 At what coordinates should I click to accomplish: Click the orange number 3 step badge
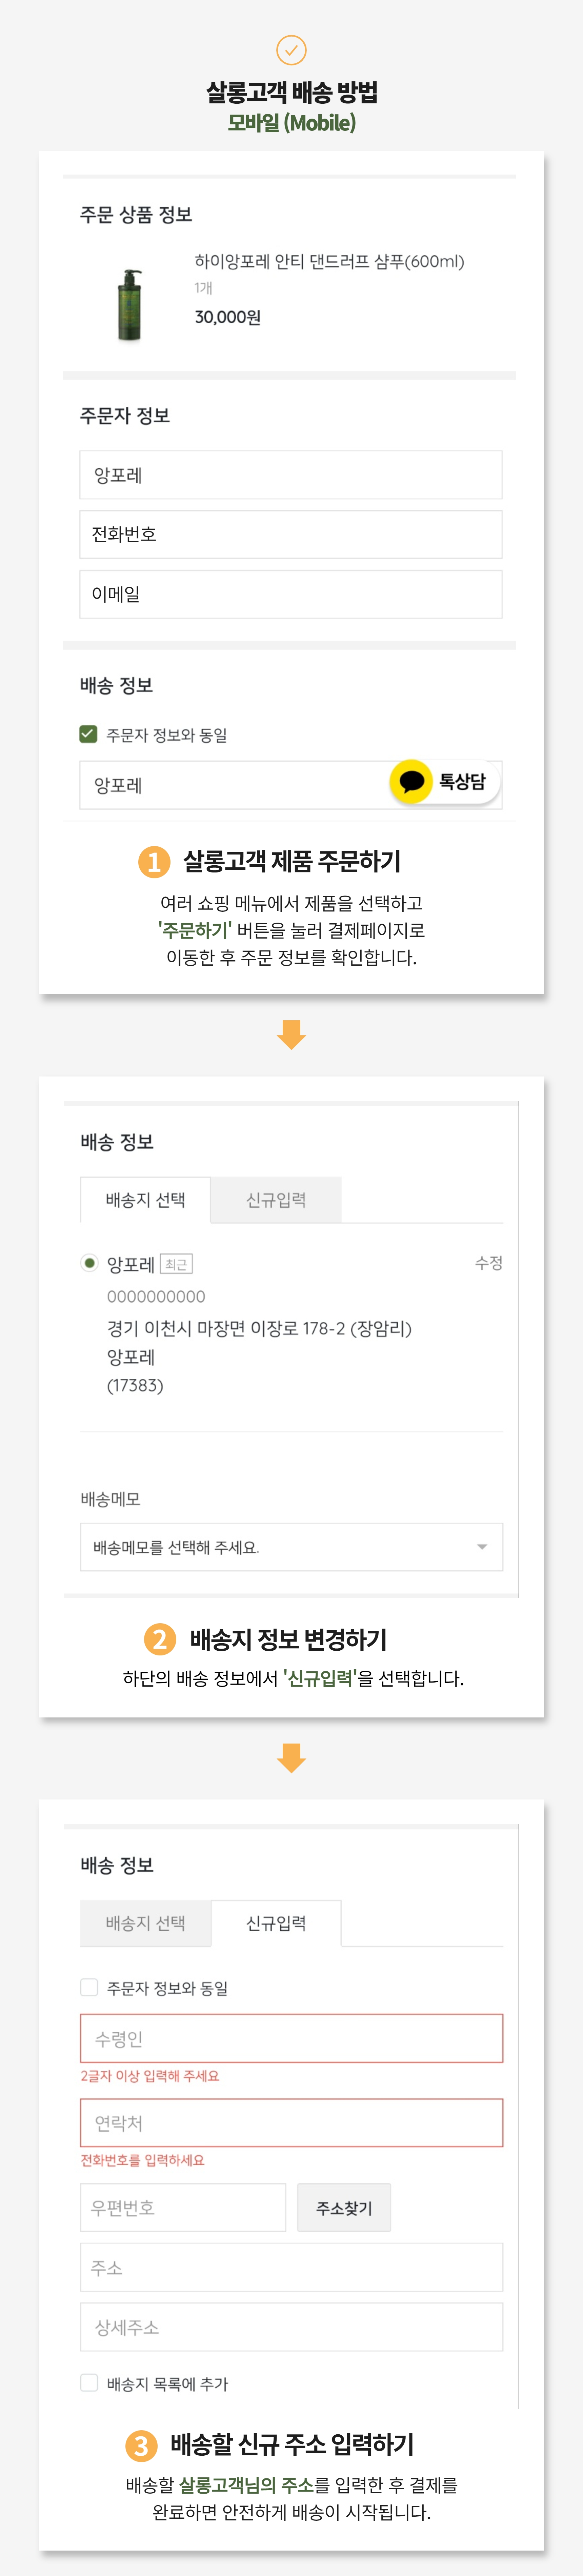[141, 2445]
